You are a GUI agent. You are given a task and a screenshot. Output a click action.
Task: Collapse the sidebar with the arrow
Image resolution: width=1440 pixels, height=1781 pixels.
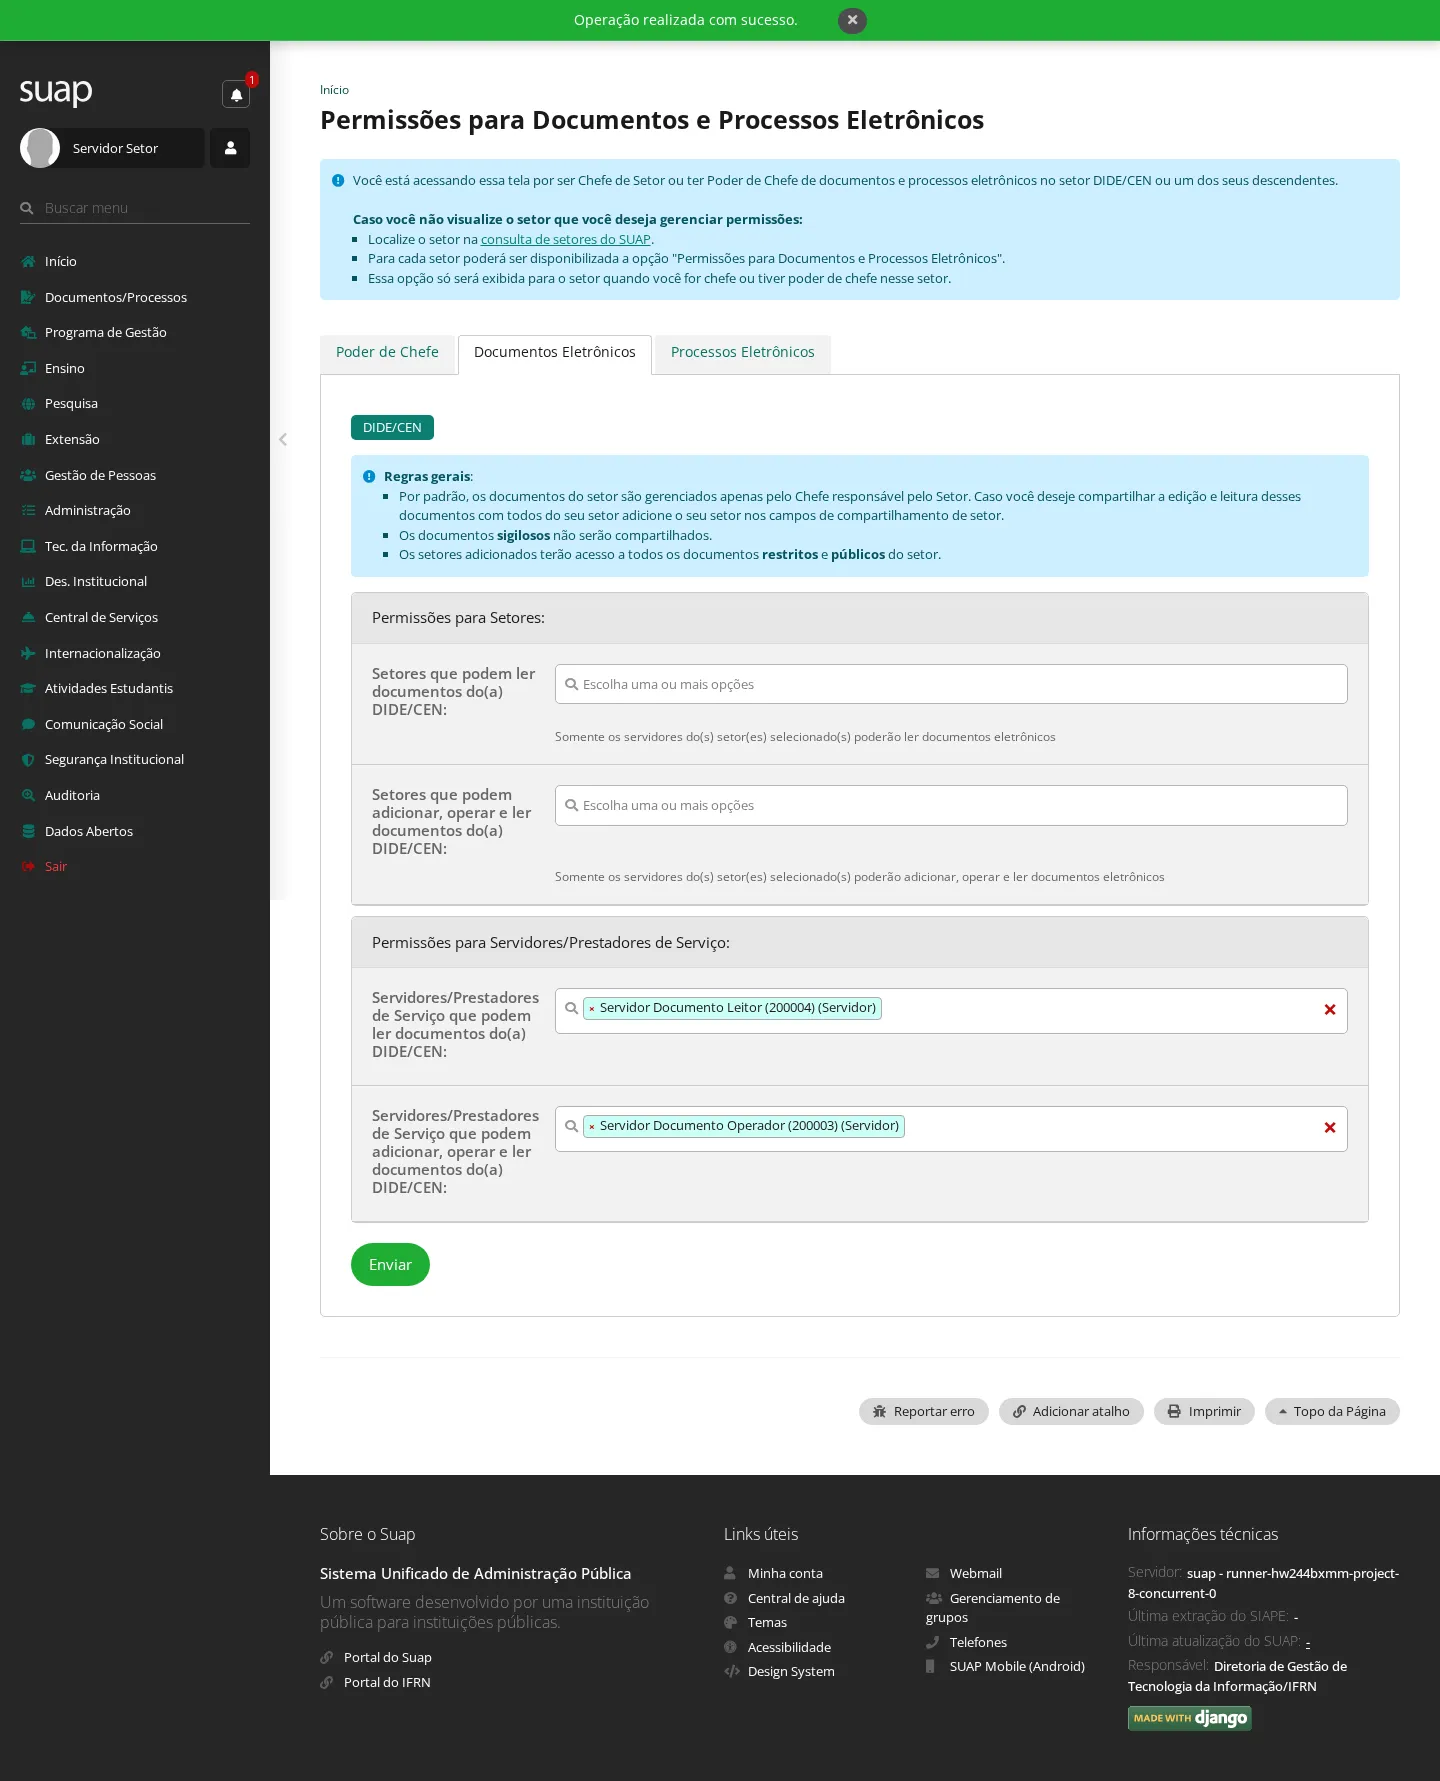point(283,439)
